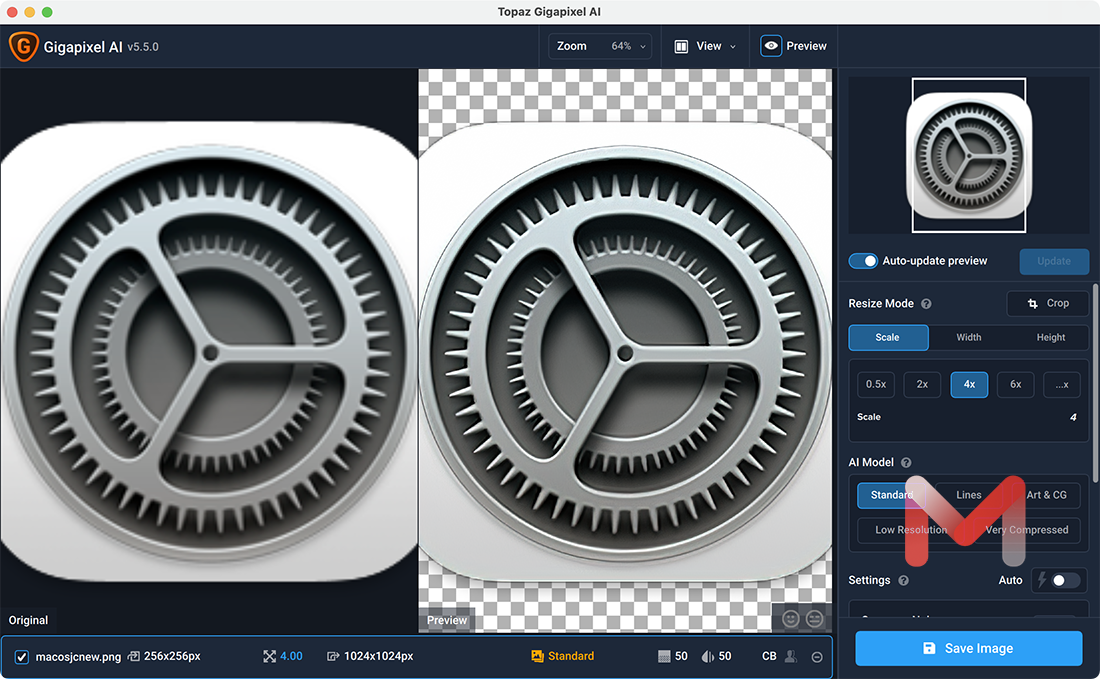The image size is (1100, 679).
Task: Open Resize Mode help icon
Action: pos(926,304)
